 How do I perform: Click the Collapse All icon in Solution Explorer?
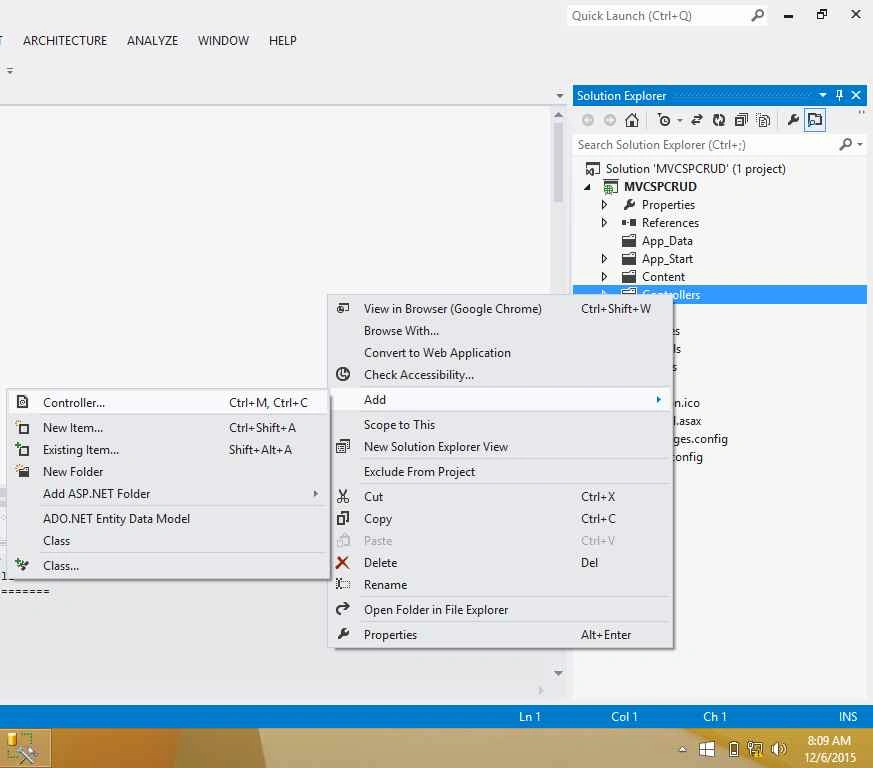[741, 120]
